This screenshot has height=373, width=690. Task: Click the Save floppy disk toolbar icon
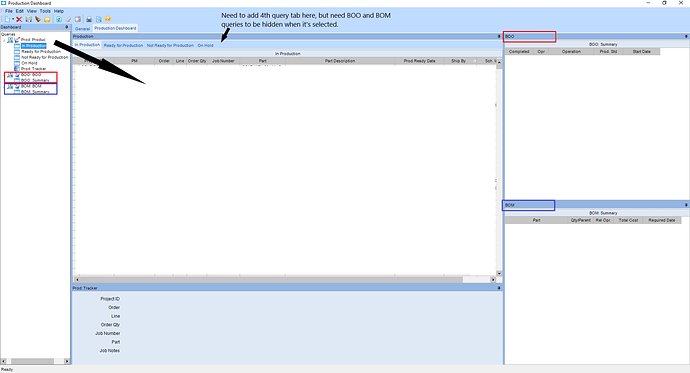[29, 19]
